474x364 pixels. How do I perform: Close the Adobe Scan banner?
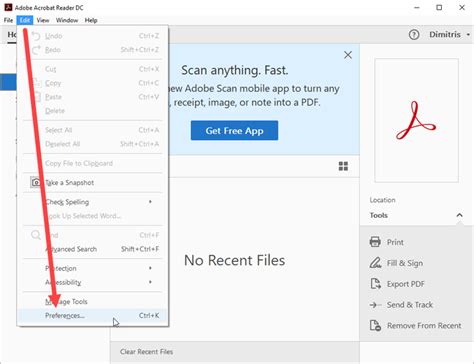tap(348, 55)
